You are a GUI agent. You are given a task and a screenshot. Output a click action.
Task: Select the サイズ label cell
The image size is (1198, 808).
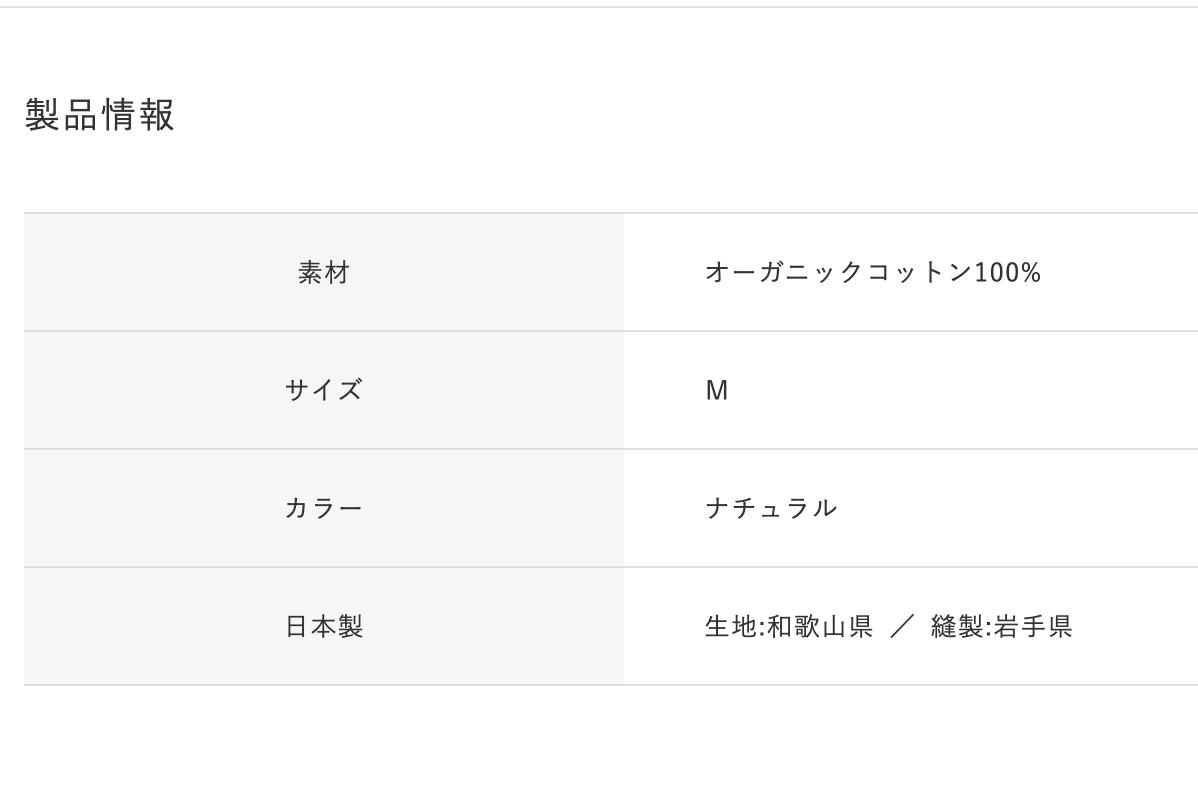tap(323, 390)
